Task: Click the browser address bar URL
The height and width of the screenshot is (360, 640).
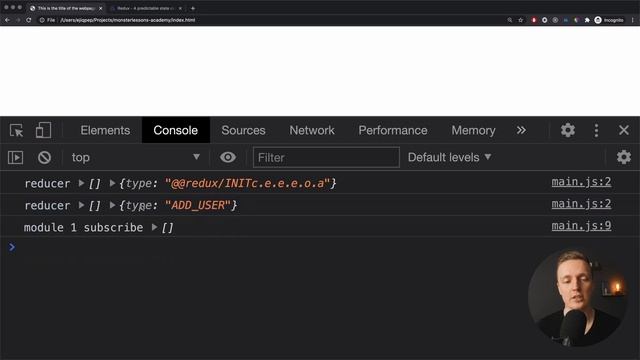Action: tap(128, 20)
